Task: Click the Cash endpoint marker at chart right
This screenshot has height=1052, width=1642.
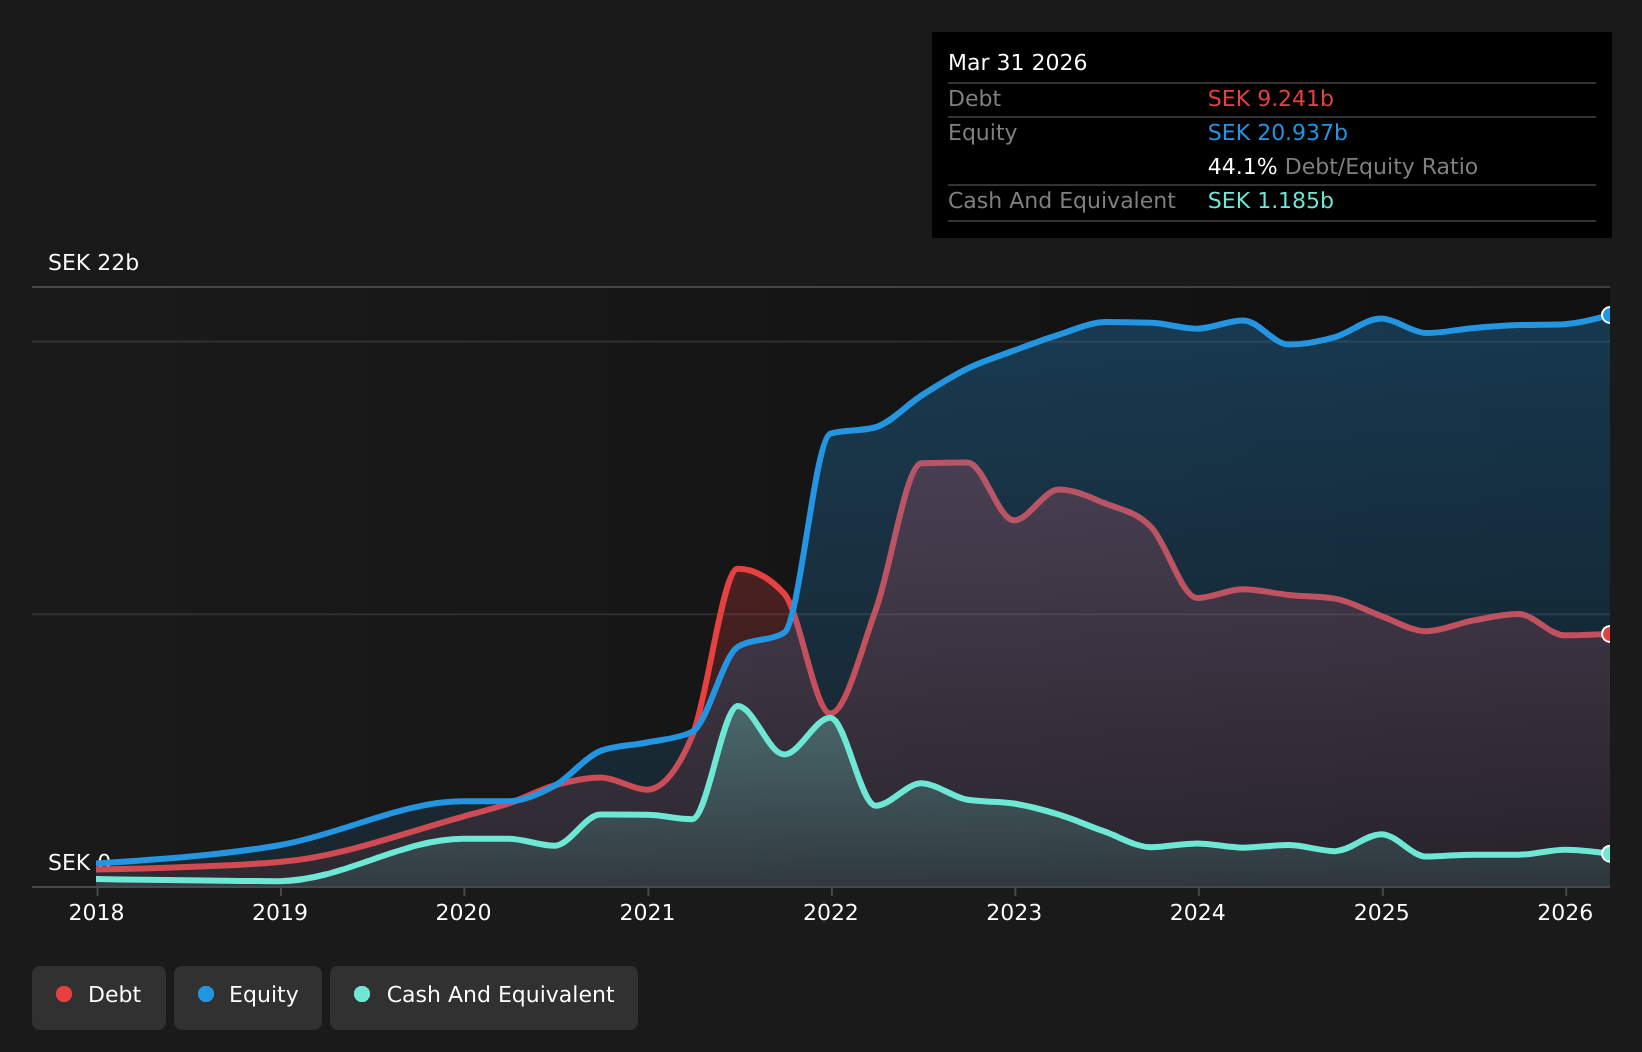Action: click(x=1608, y=854)
